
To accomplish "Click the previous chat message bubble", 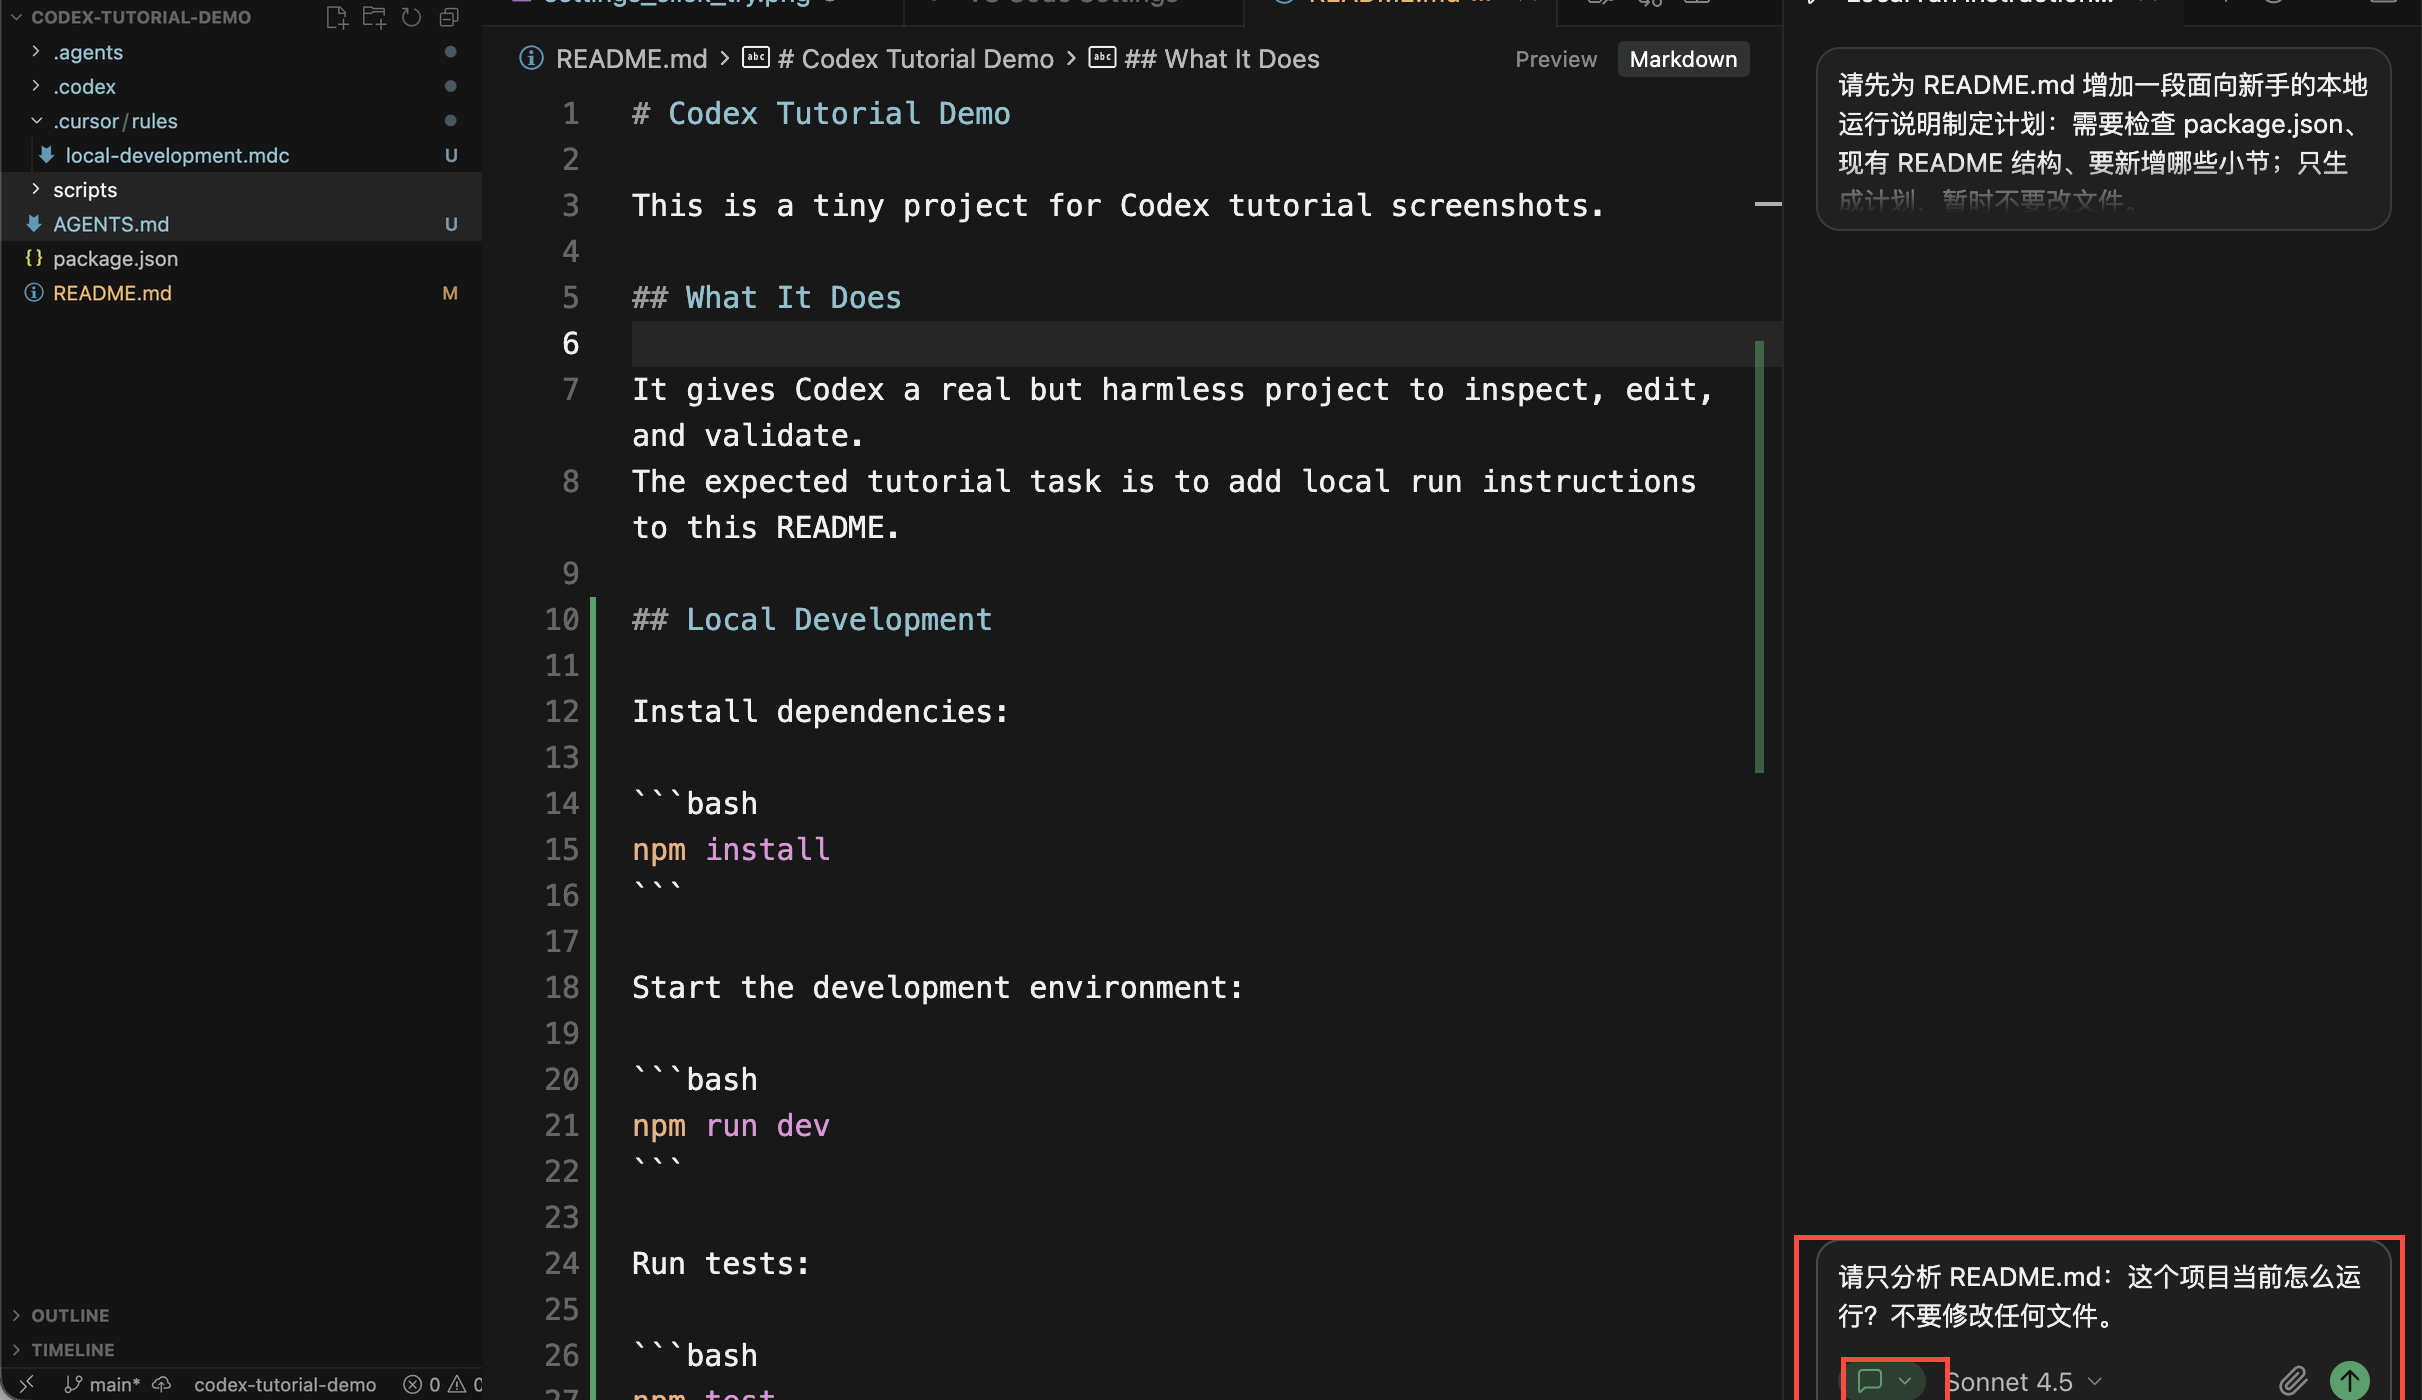I will pyautogui.click(x=2102, y=139).
